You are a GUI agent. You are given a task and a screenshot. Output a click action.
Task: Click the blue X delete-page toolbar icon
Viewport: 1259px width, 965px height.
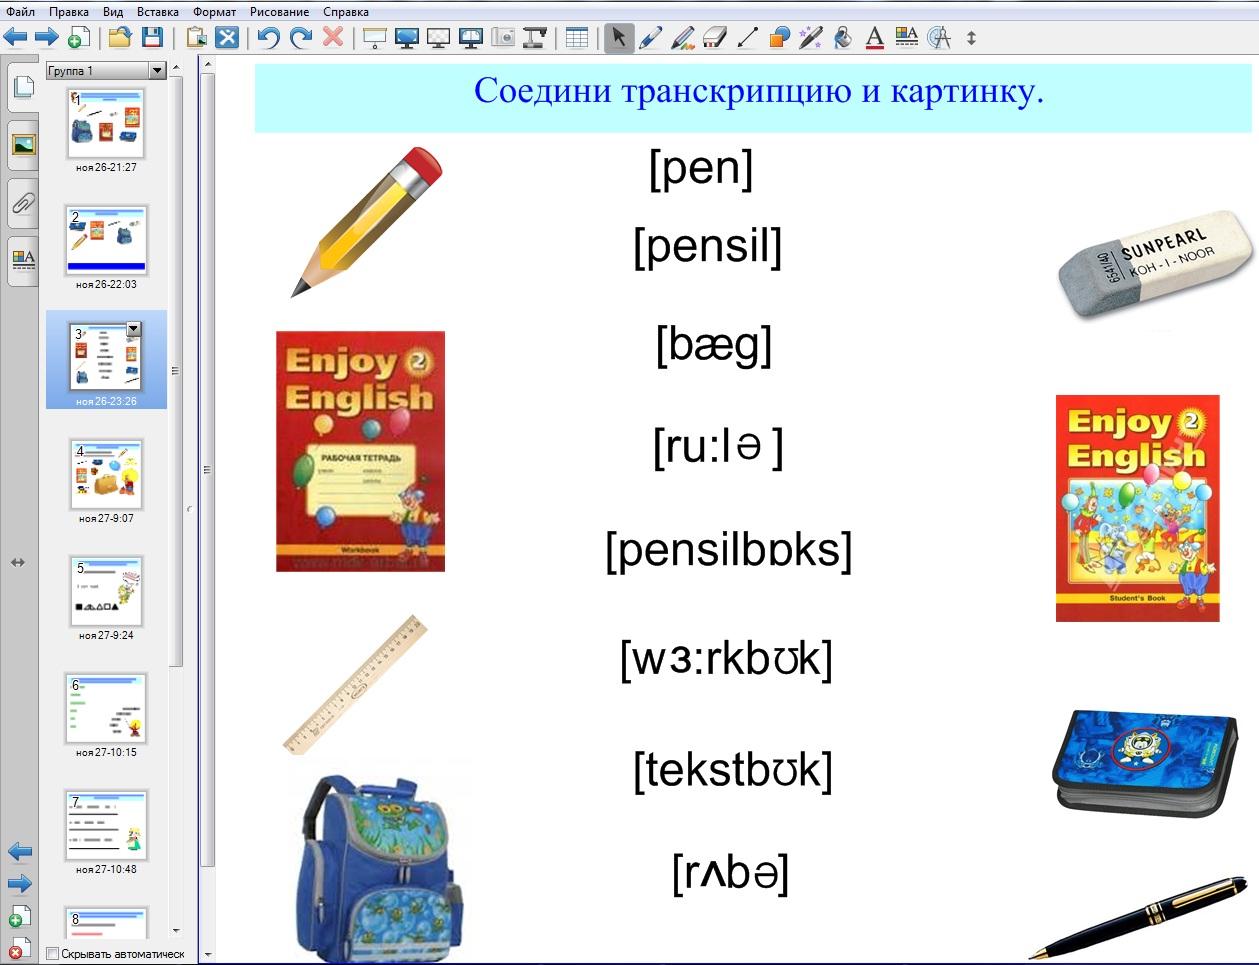[x=228, y=38]
